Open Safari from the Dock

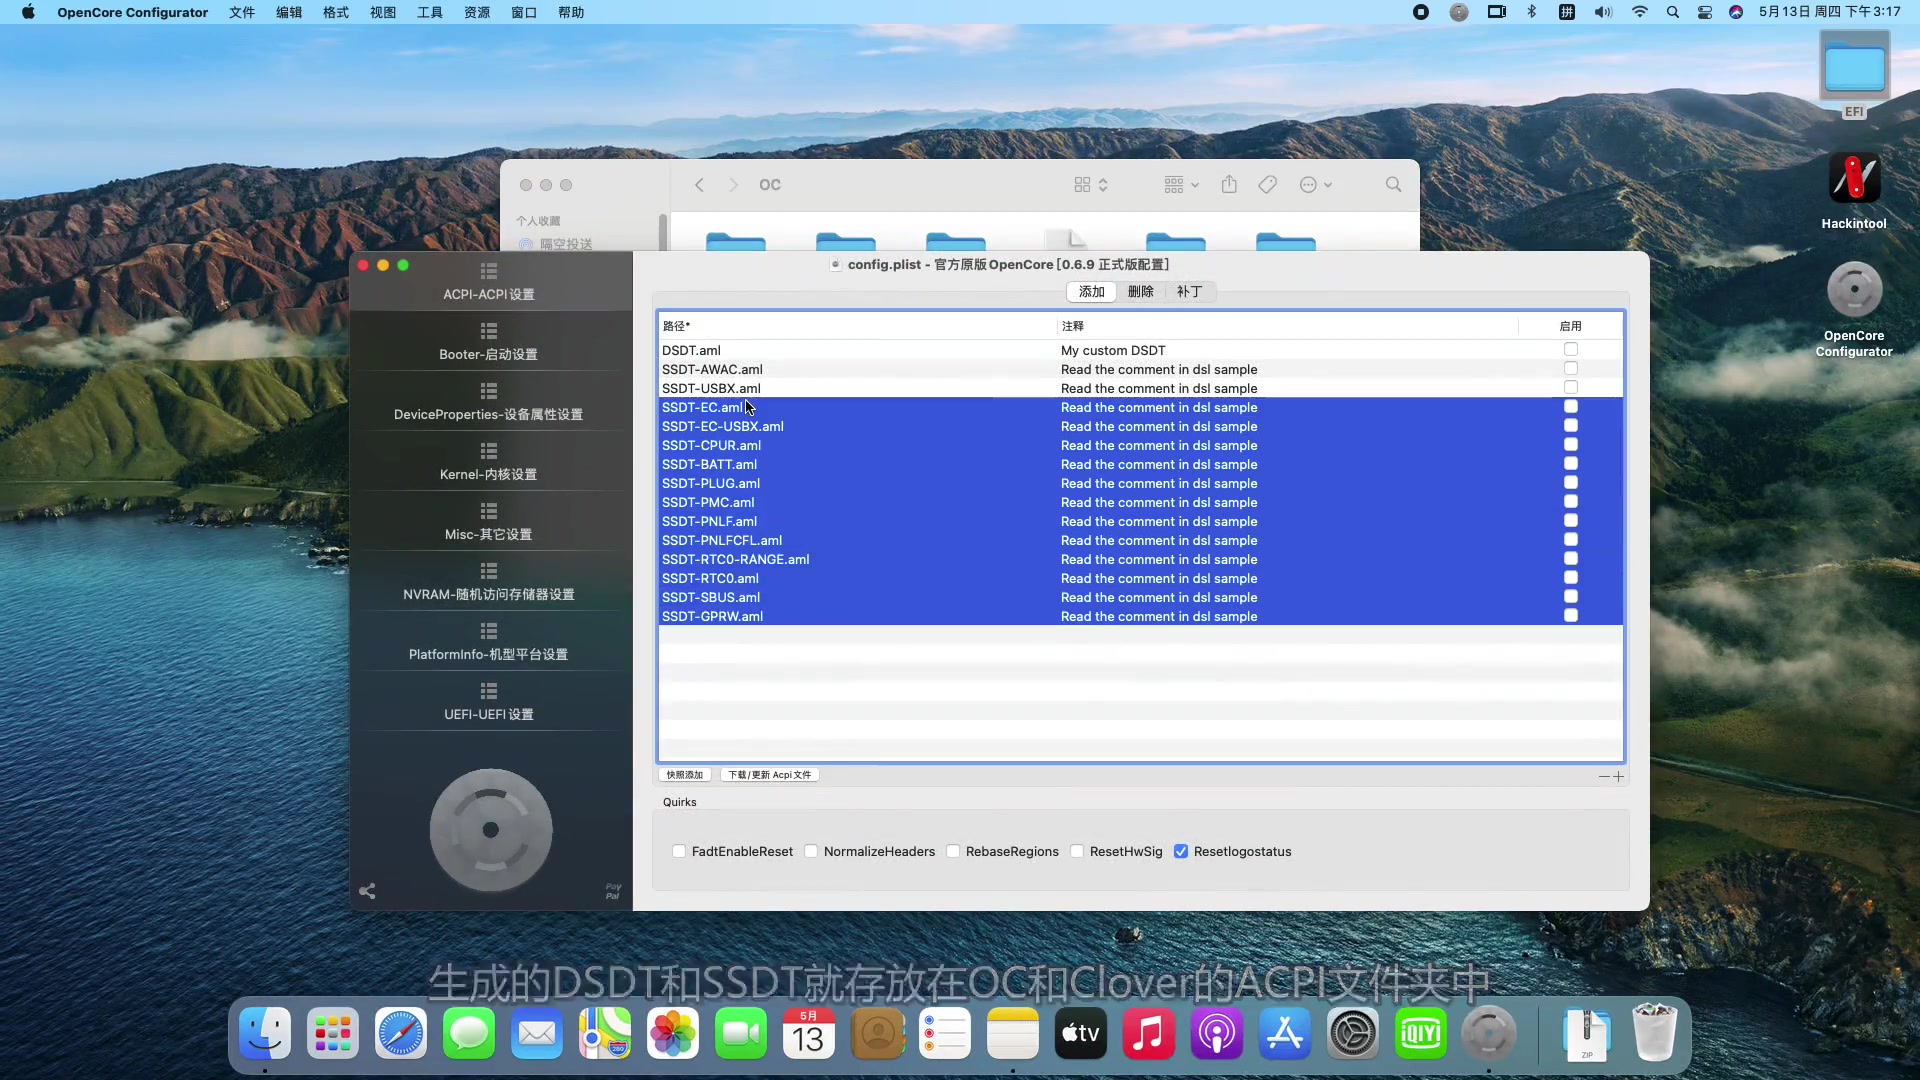[x=401, y=1034]
